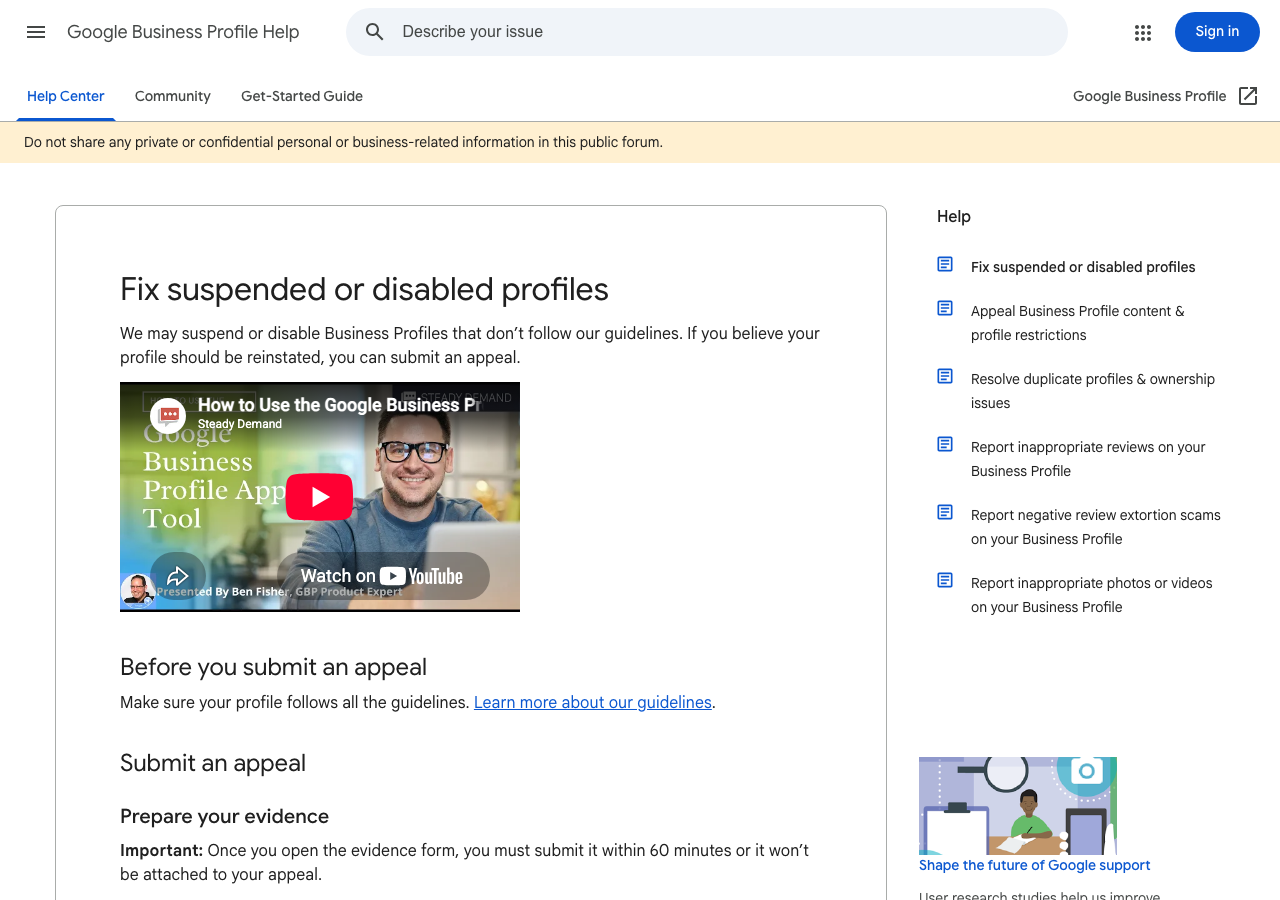Open the Get-Started Guide tab
This screenshot has height=900, width=1280.
[x=302, y=96]
